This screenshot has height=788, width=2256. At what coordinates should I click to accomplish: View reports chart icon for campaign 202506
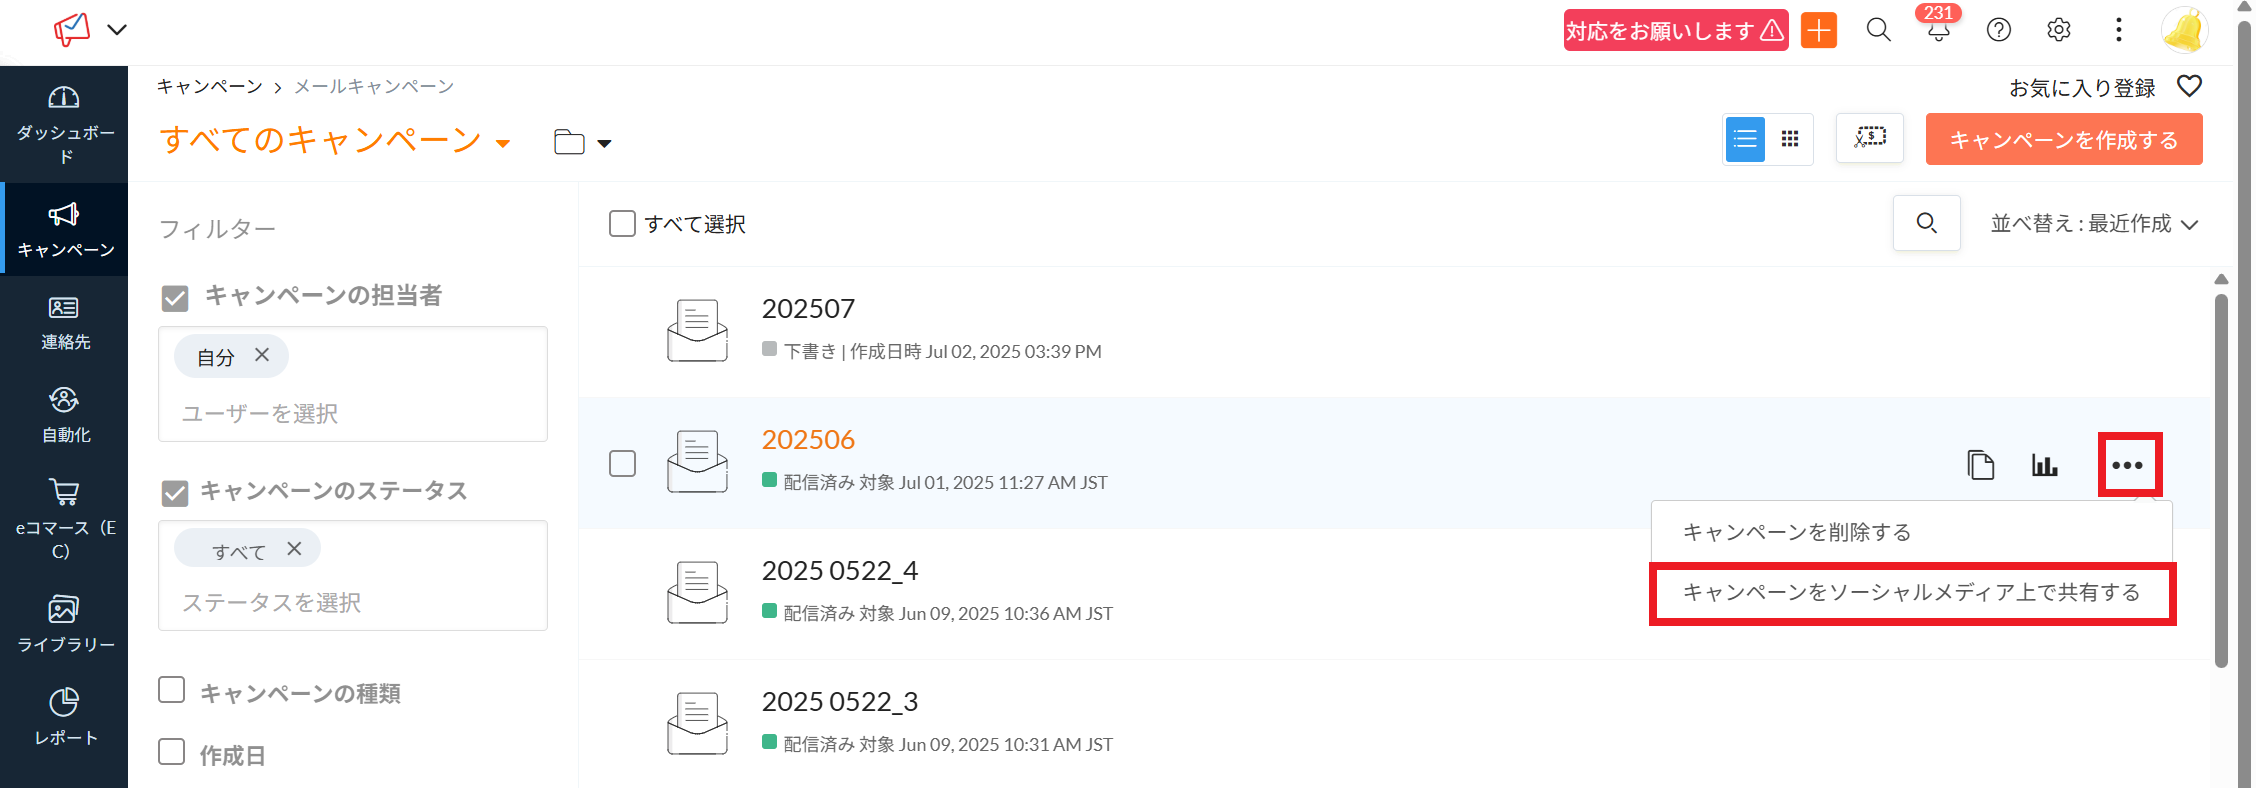[2044, 465]
